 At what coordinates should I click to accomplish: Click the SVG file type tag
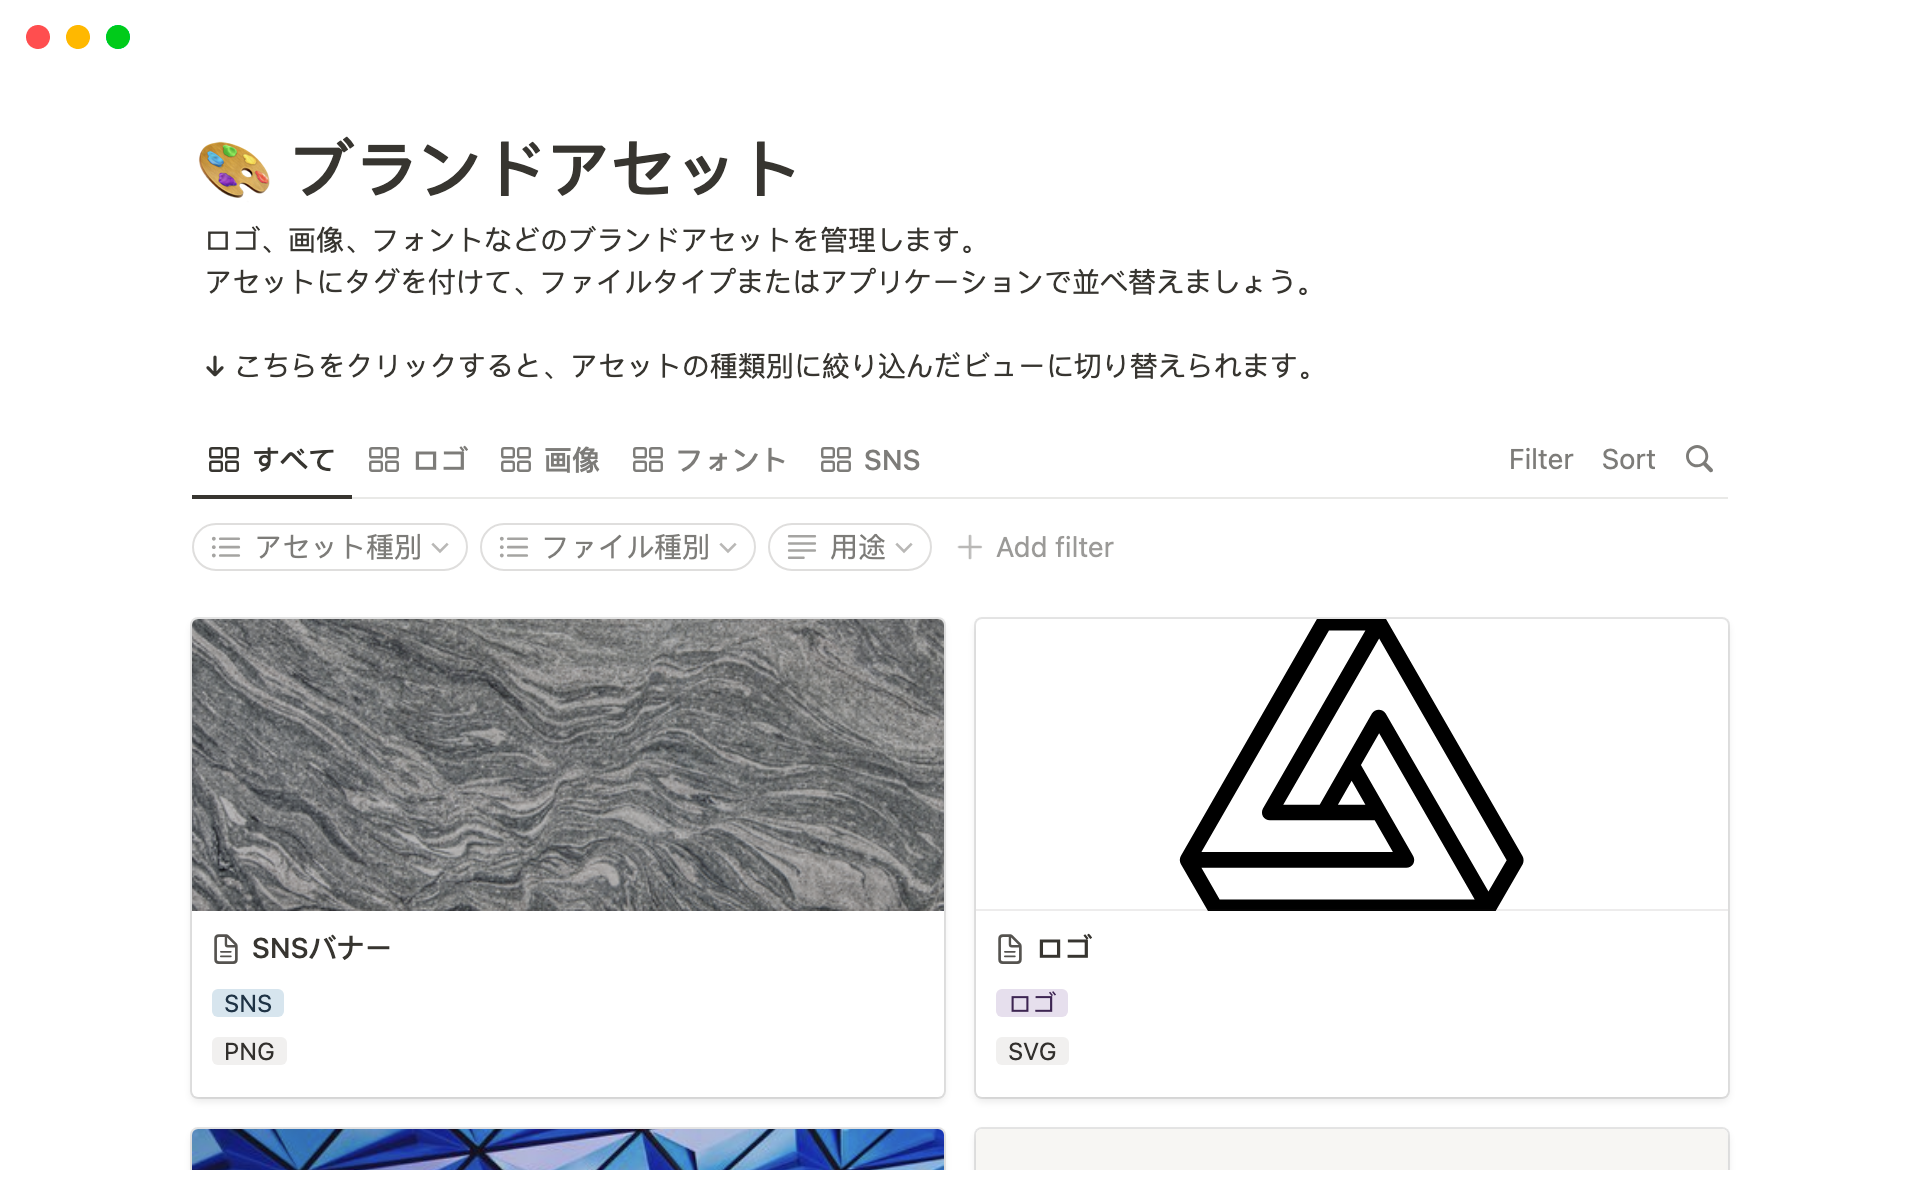[1032, 1051]
